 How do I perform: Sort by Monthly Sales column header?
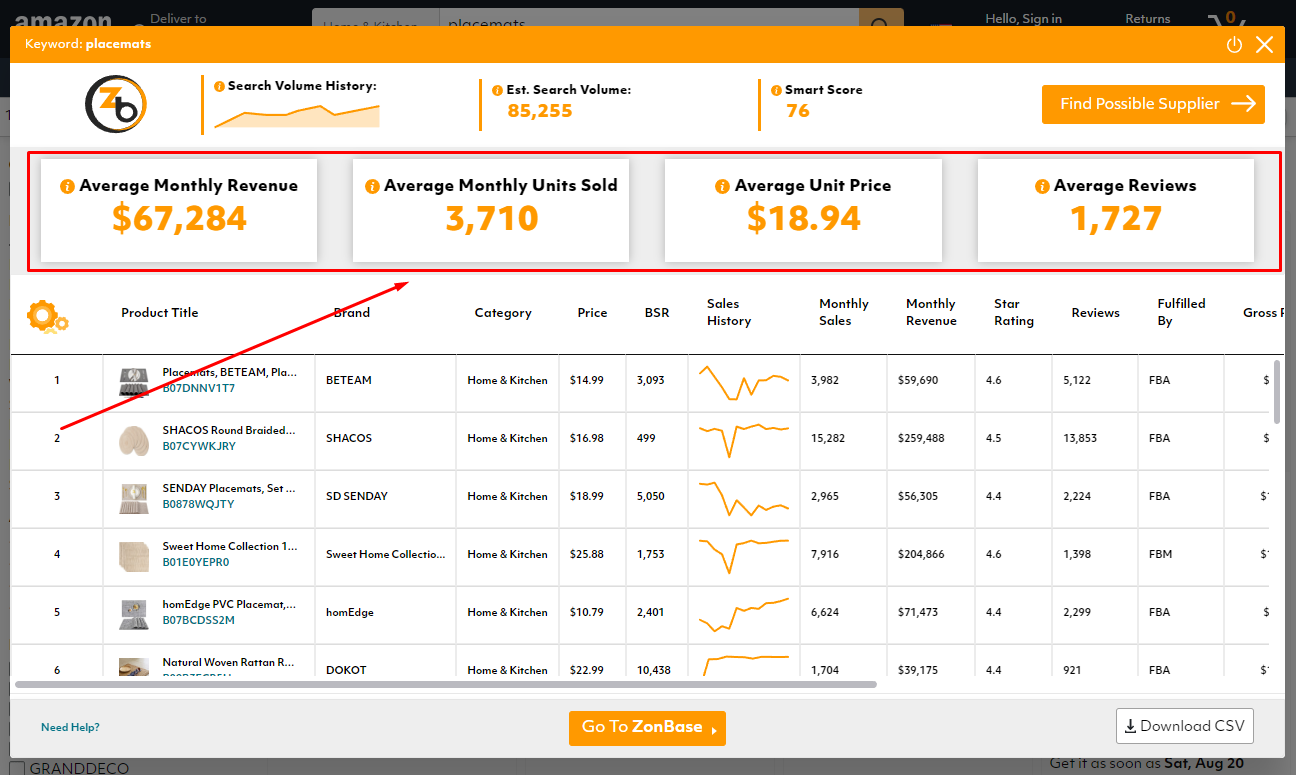pos(844,312)
